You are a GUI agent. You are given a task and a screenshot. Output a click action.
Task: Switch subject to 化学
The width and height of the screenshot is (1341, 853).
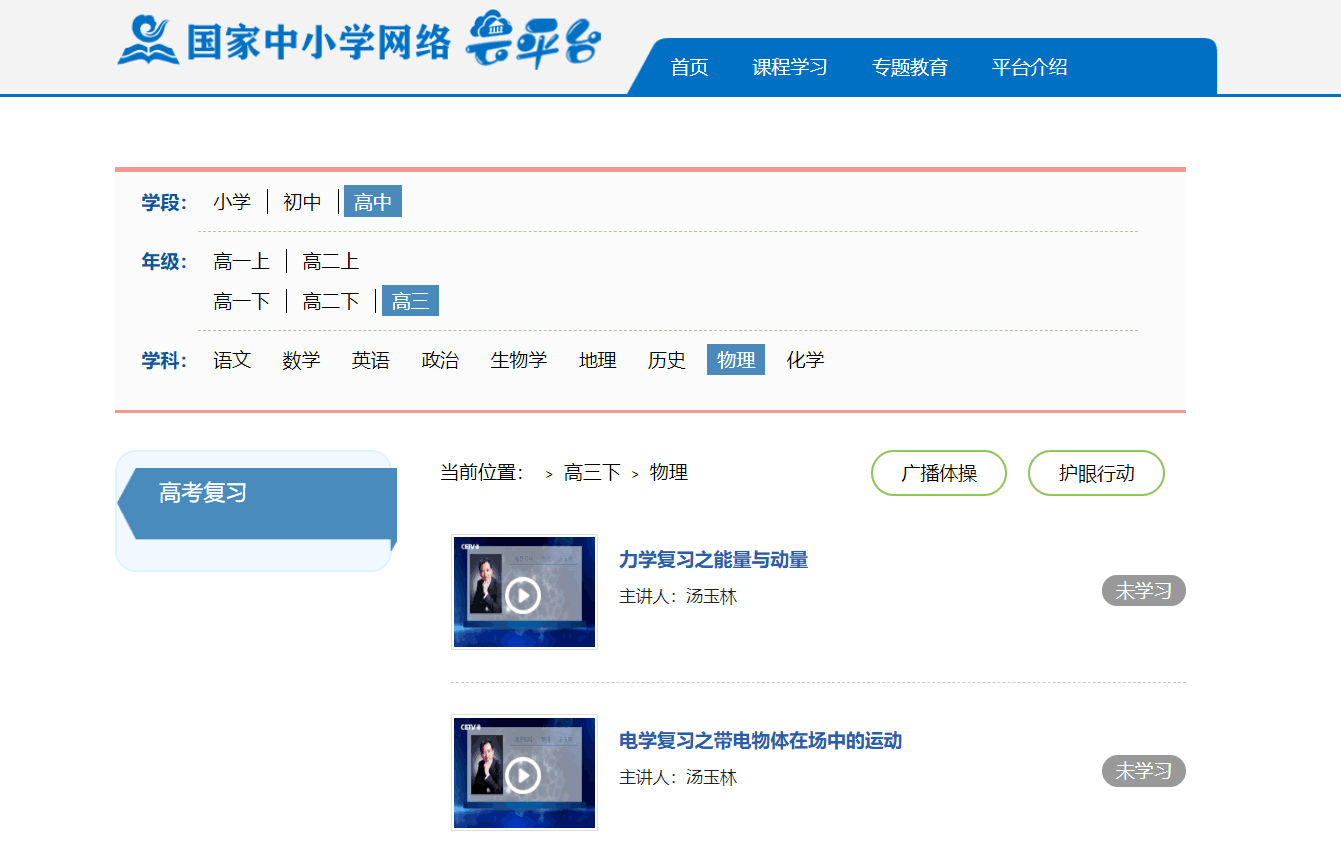[805, 360]
